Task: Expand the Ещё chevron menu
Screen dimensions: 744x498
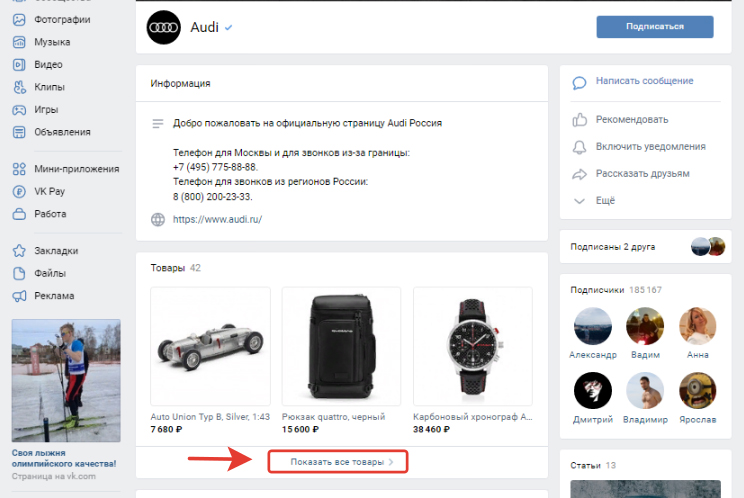Action: [579, 201]
